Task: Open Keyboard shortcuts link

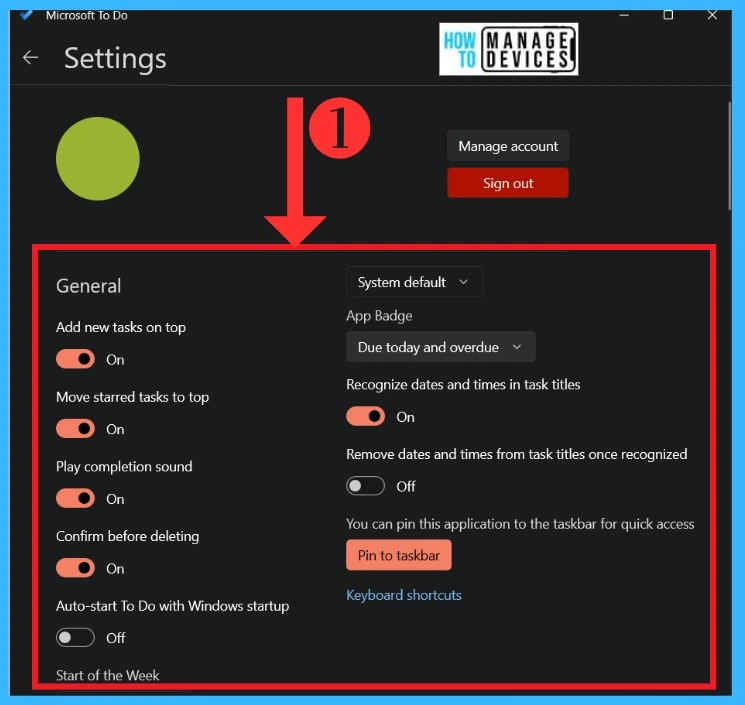Action: tap(404, 595)
